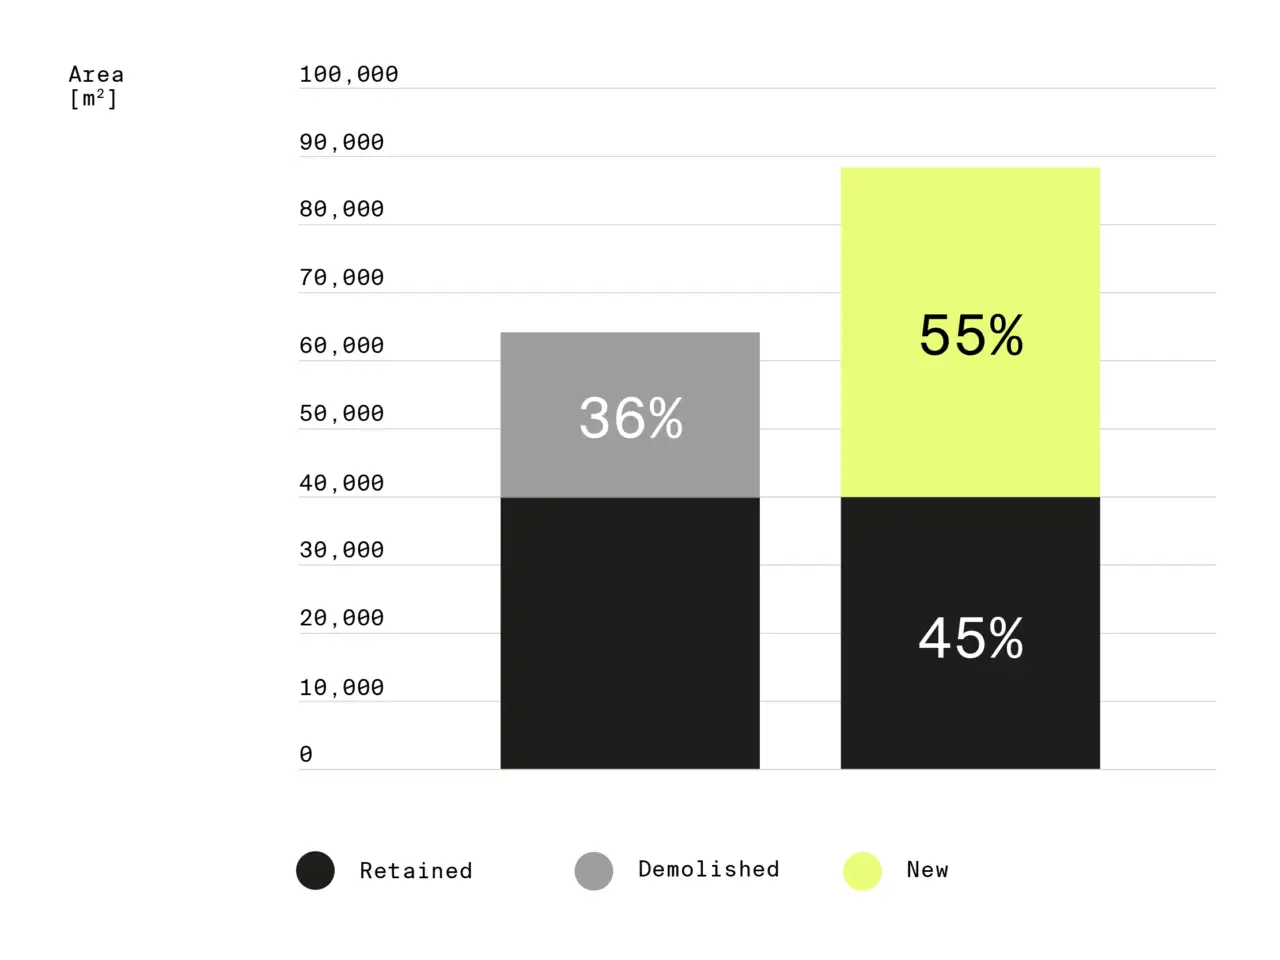Click the 50,000 axis label

[x=341, y=413]
